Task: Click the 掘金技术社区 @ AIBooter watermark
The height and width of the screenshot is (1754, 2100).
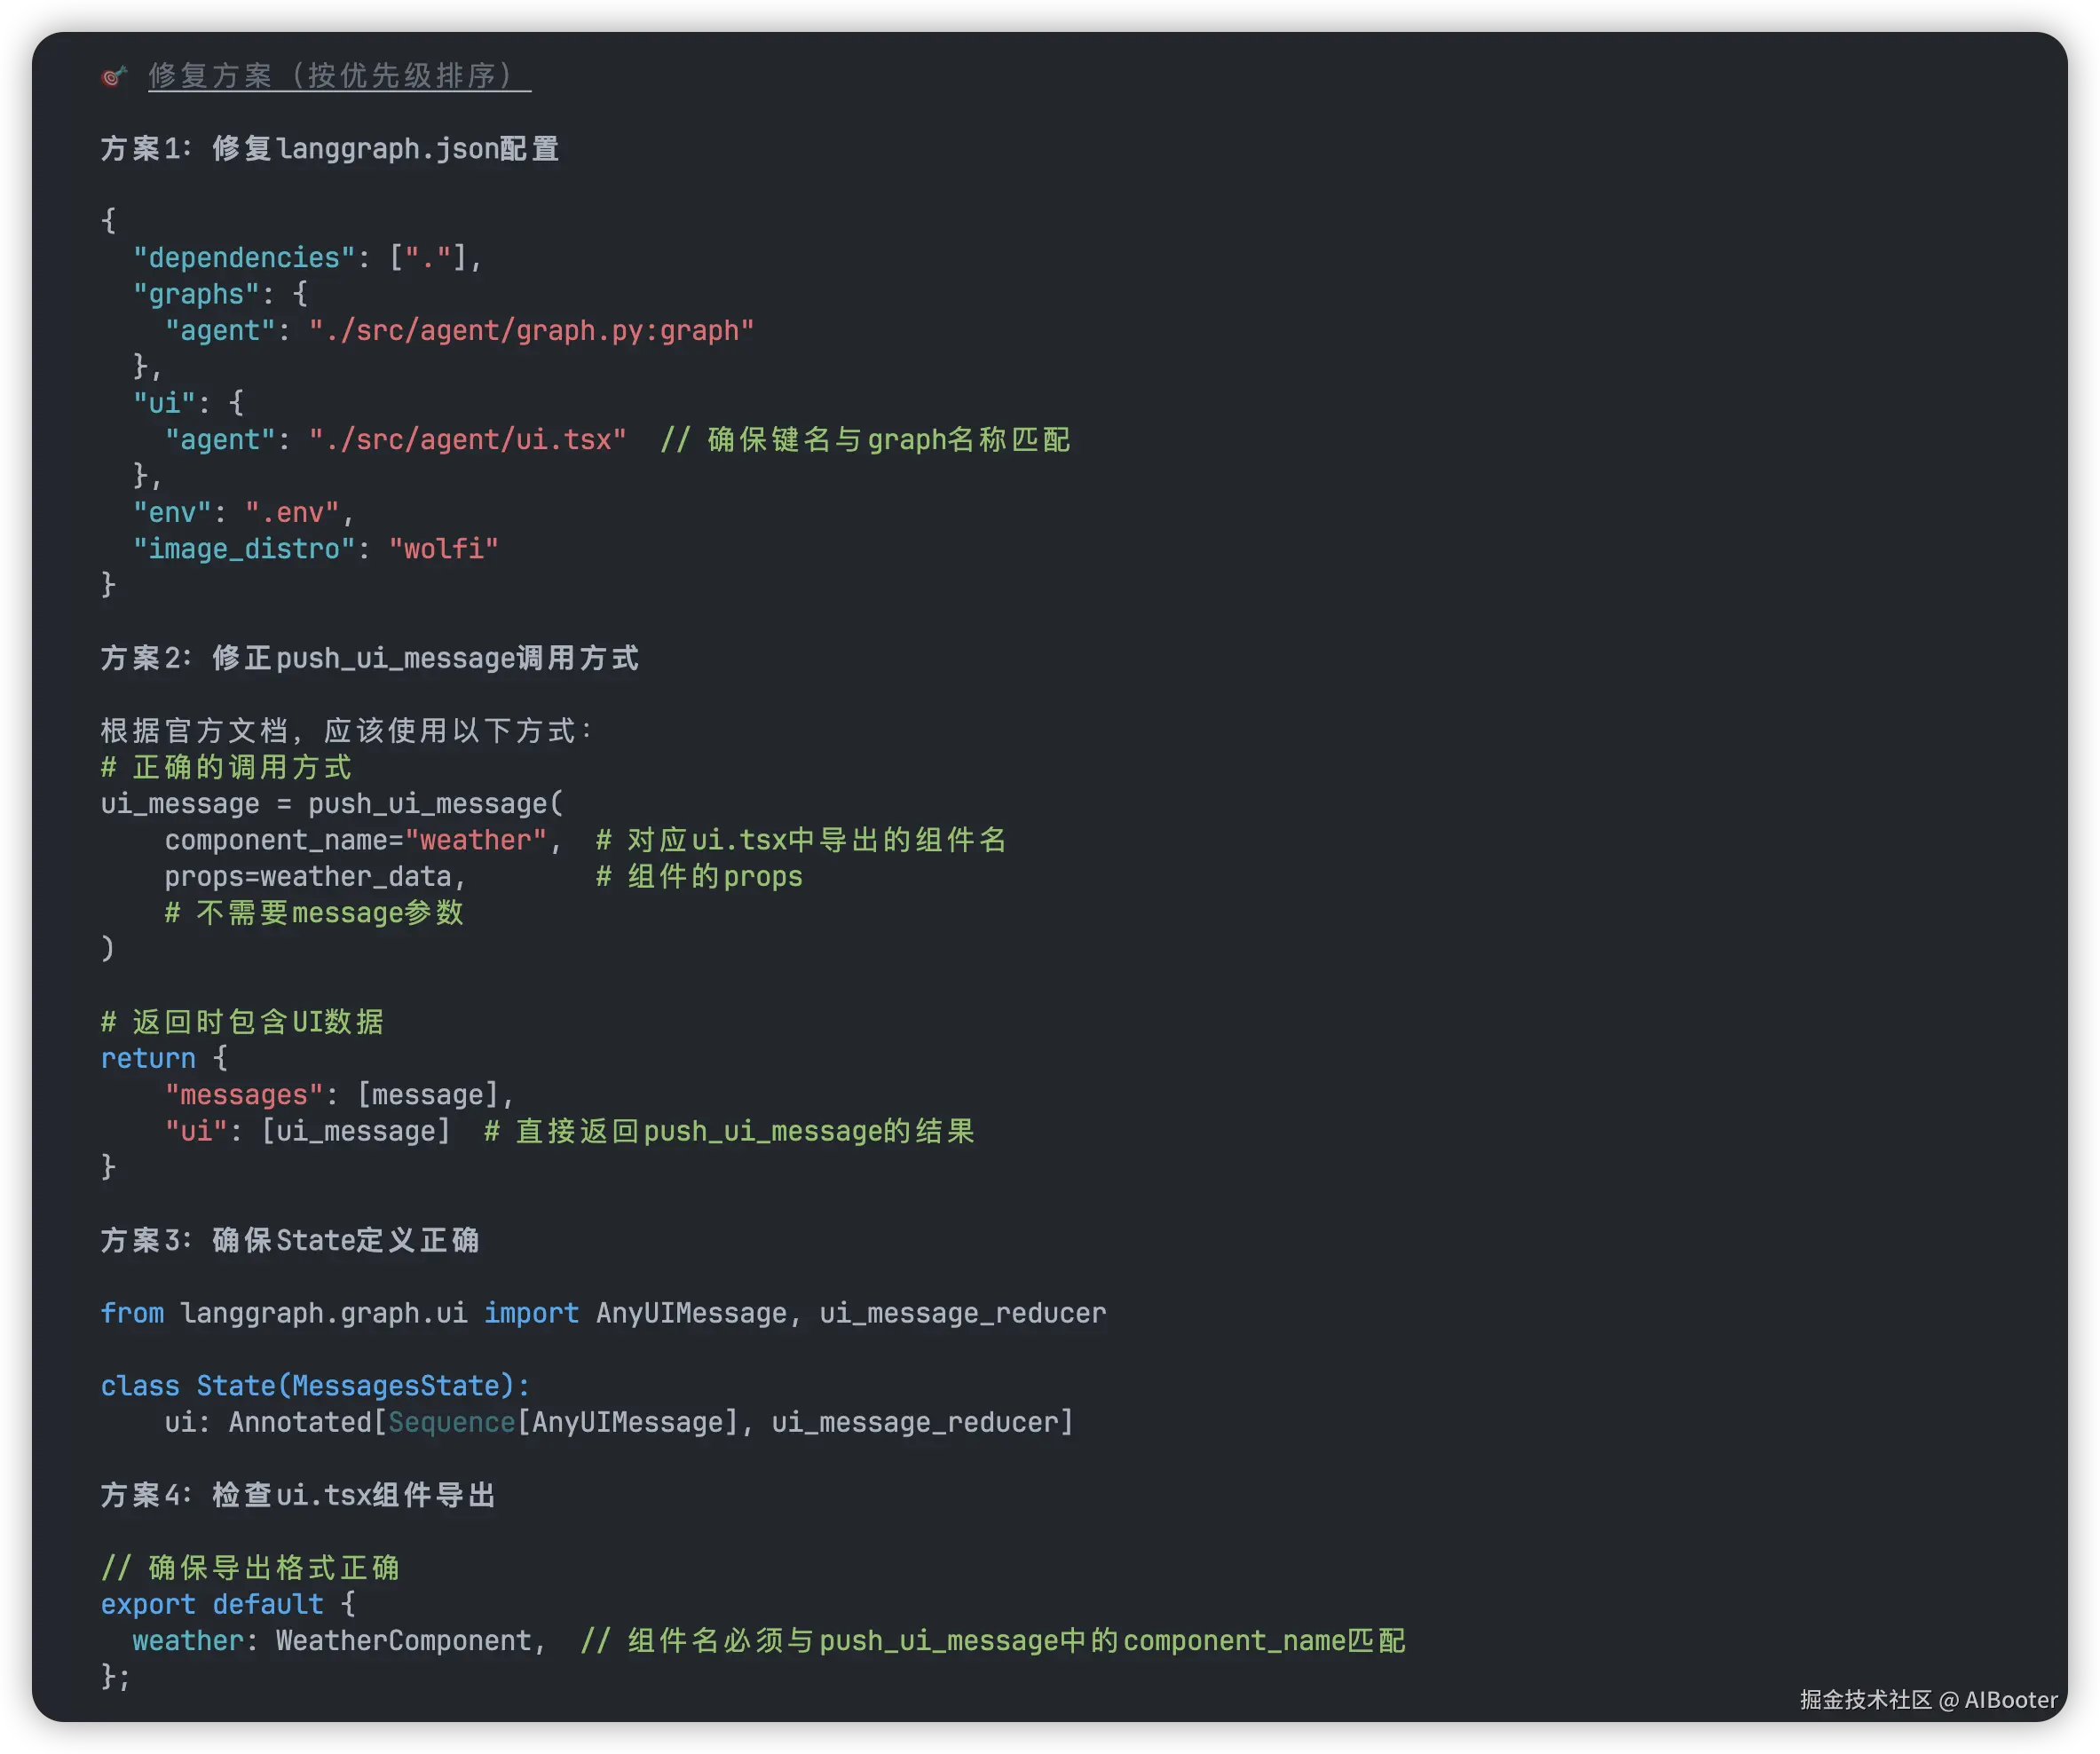Action: (x=1928, y=1700)
